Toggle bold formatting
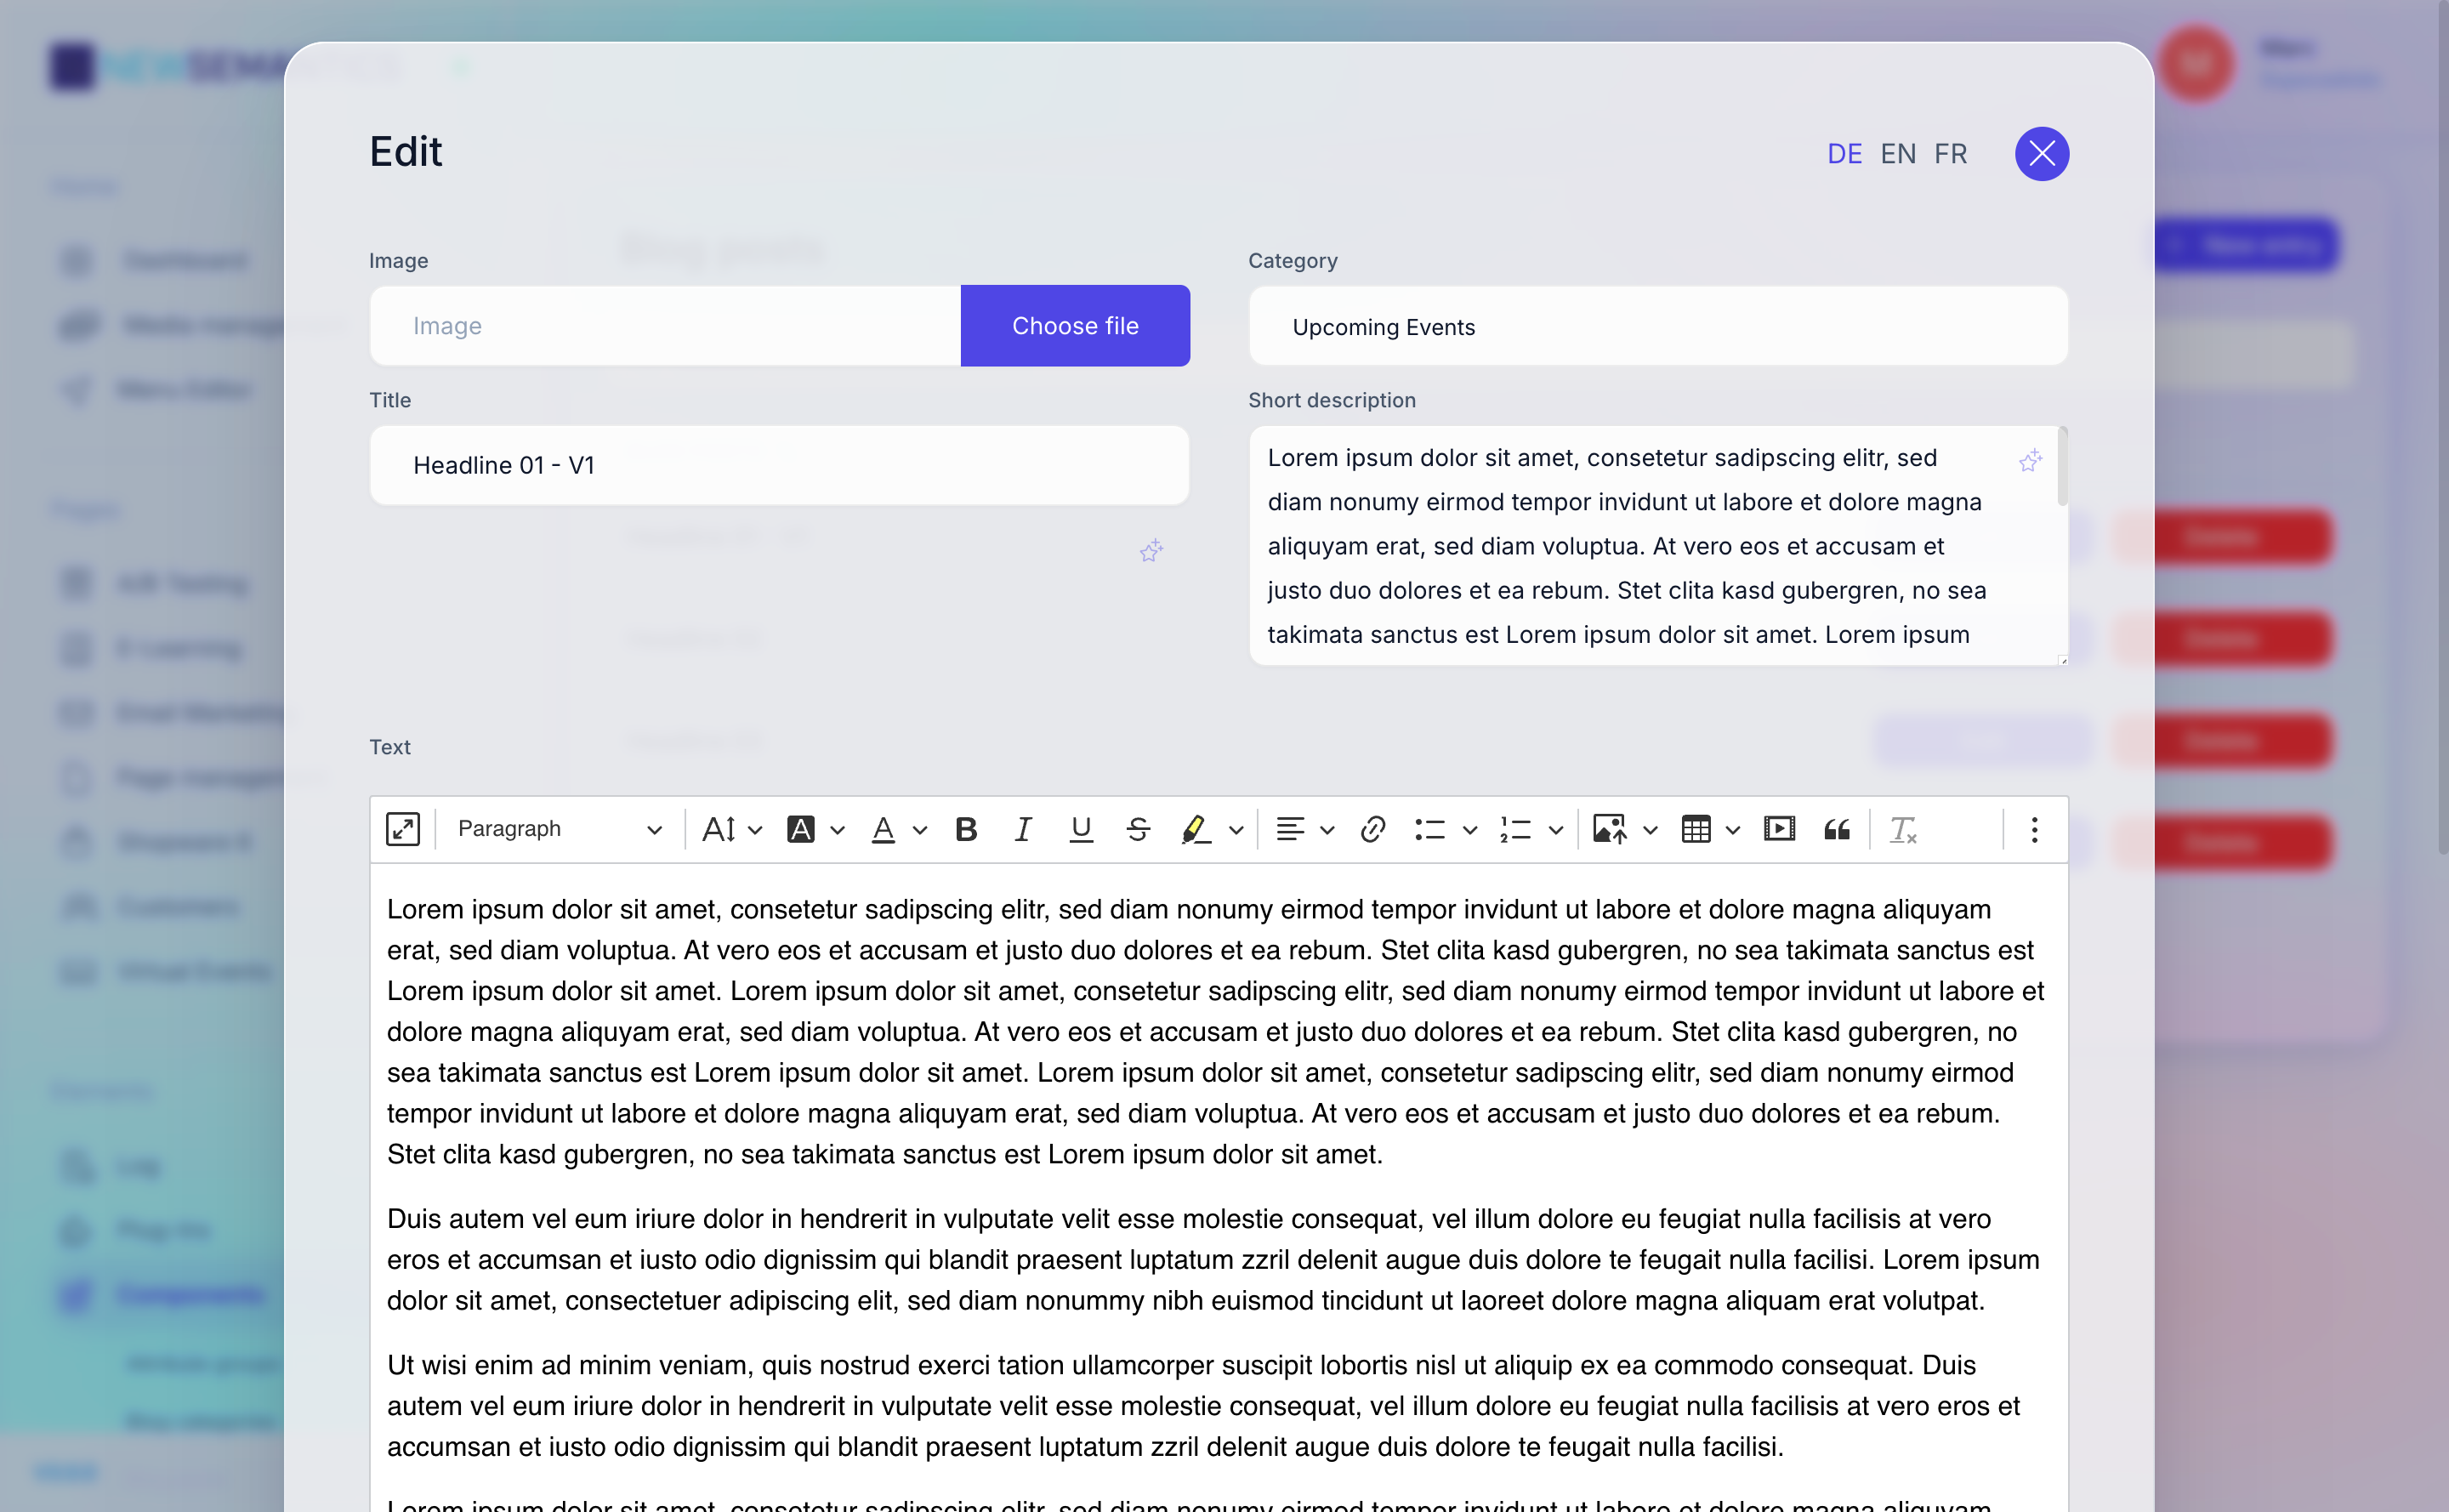This screenshot has width=2449, height=1512. pos(966,829)
